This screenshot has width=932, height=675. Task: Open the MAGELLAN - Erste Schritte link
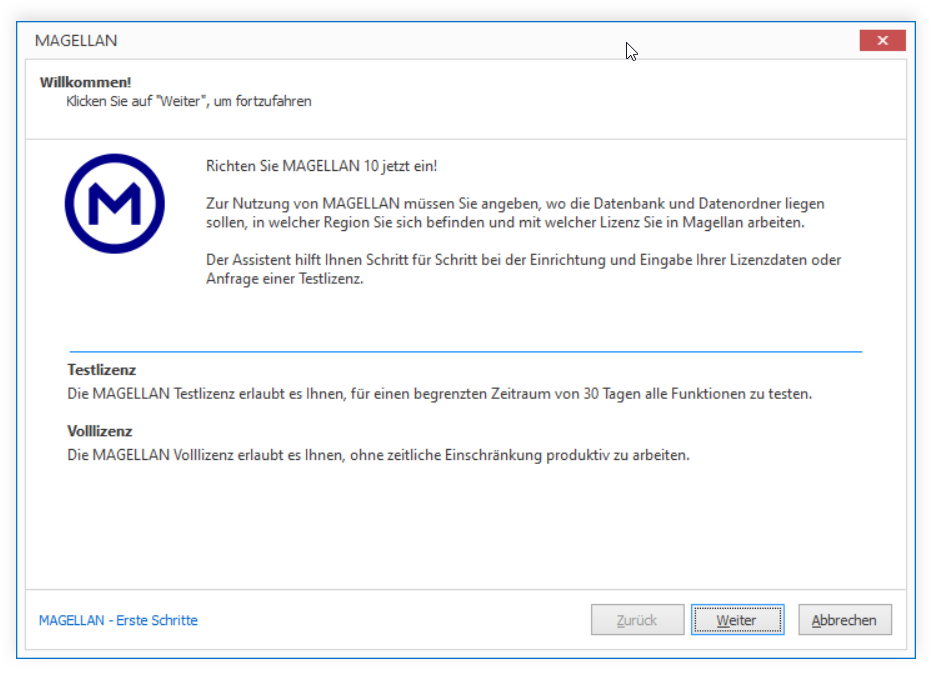coord(118,620)
